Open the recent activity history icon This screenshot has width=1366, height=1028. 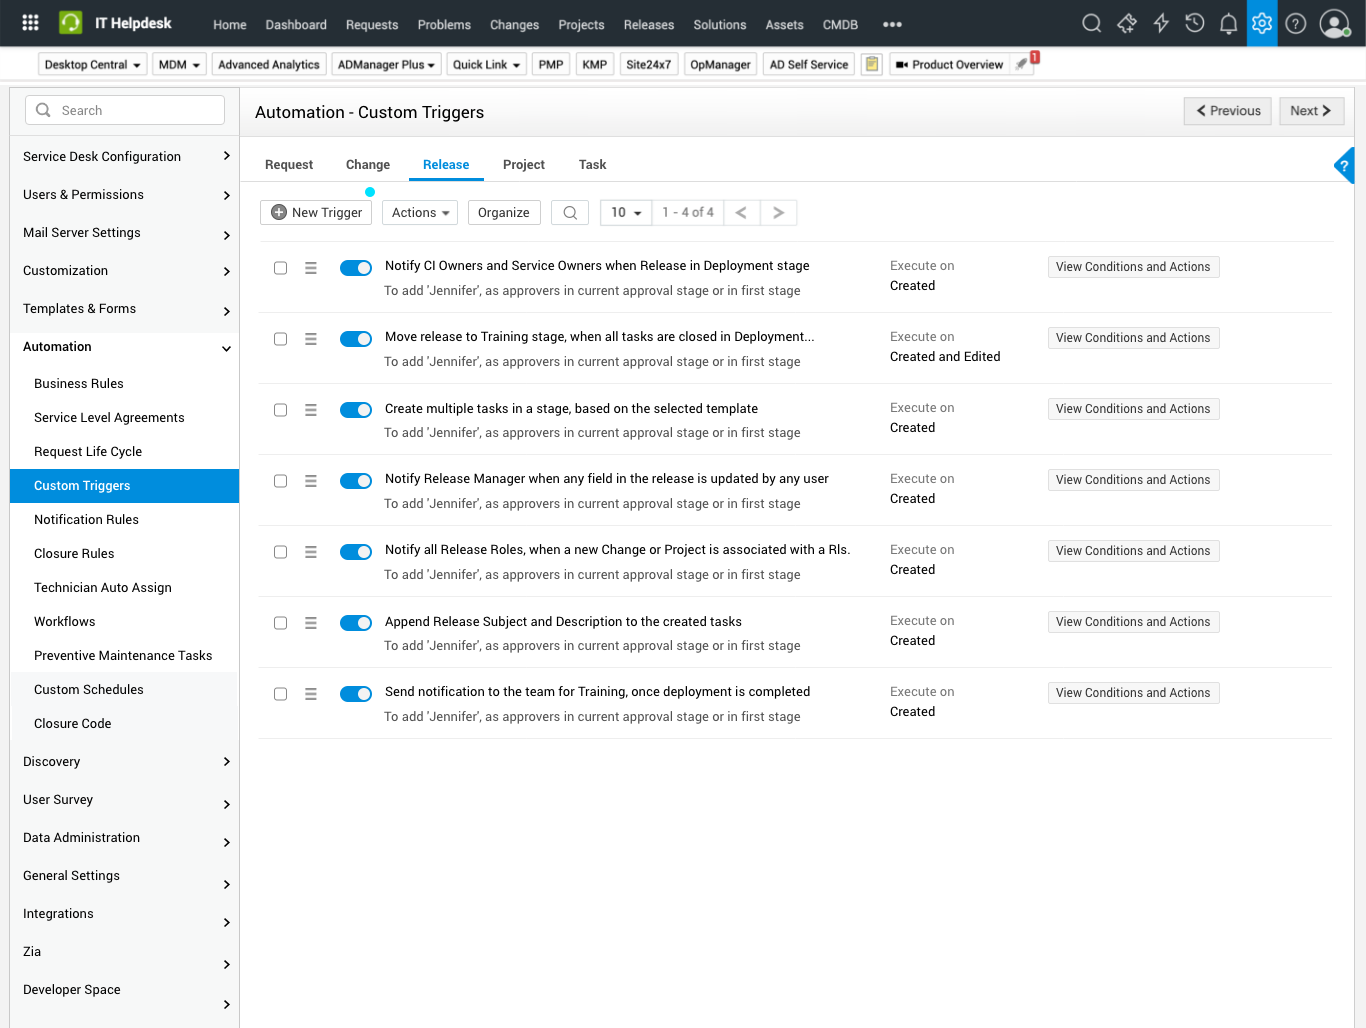1194,22
